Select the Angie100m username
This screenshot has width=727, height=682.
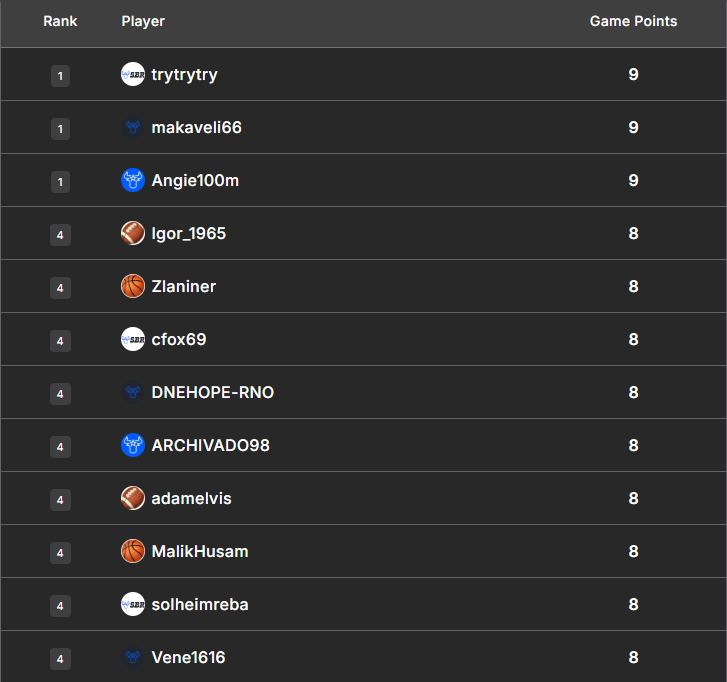coord(195,181)
